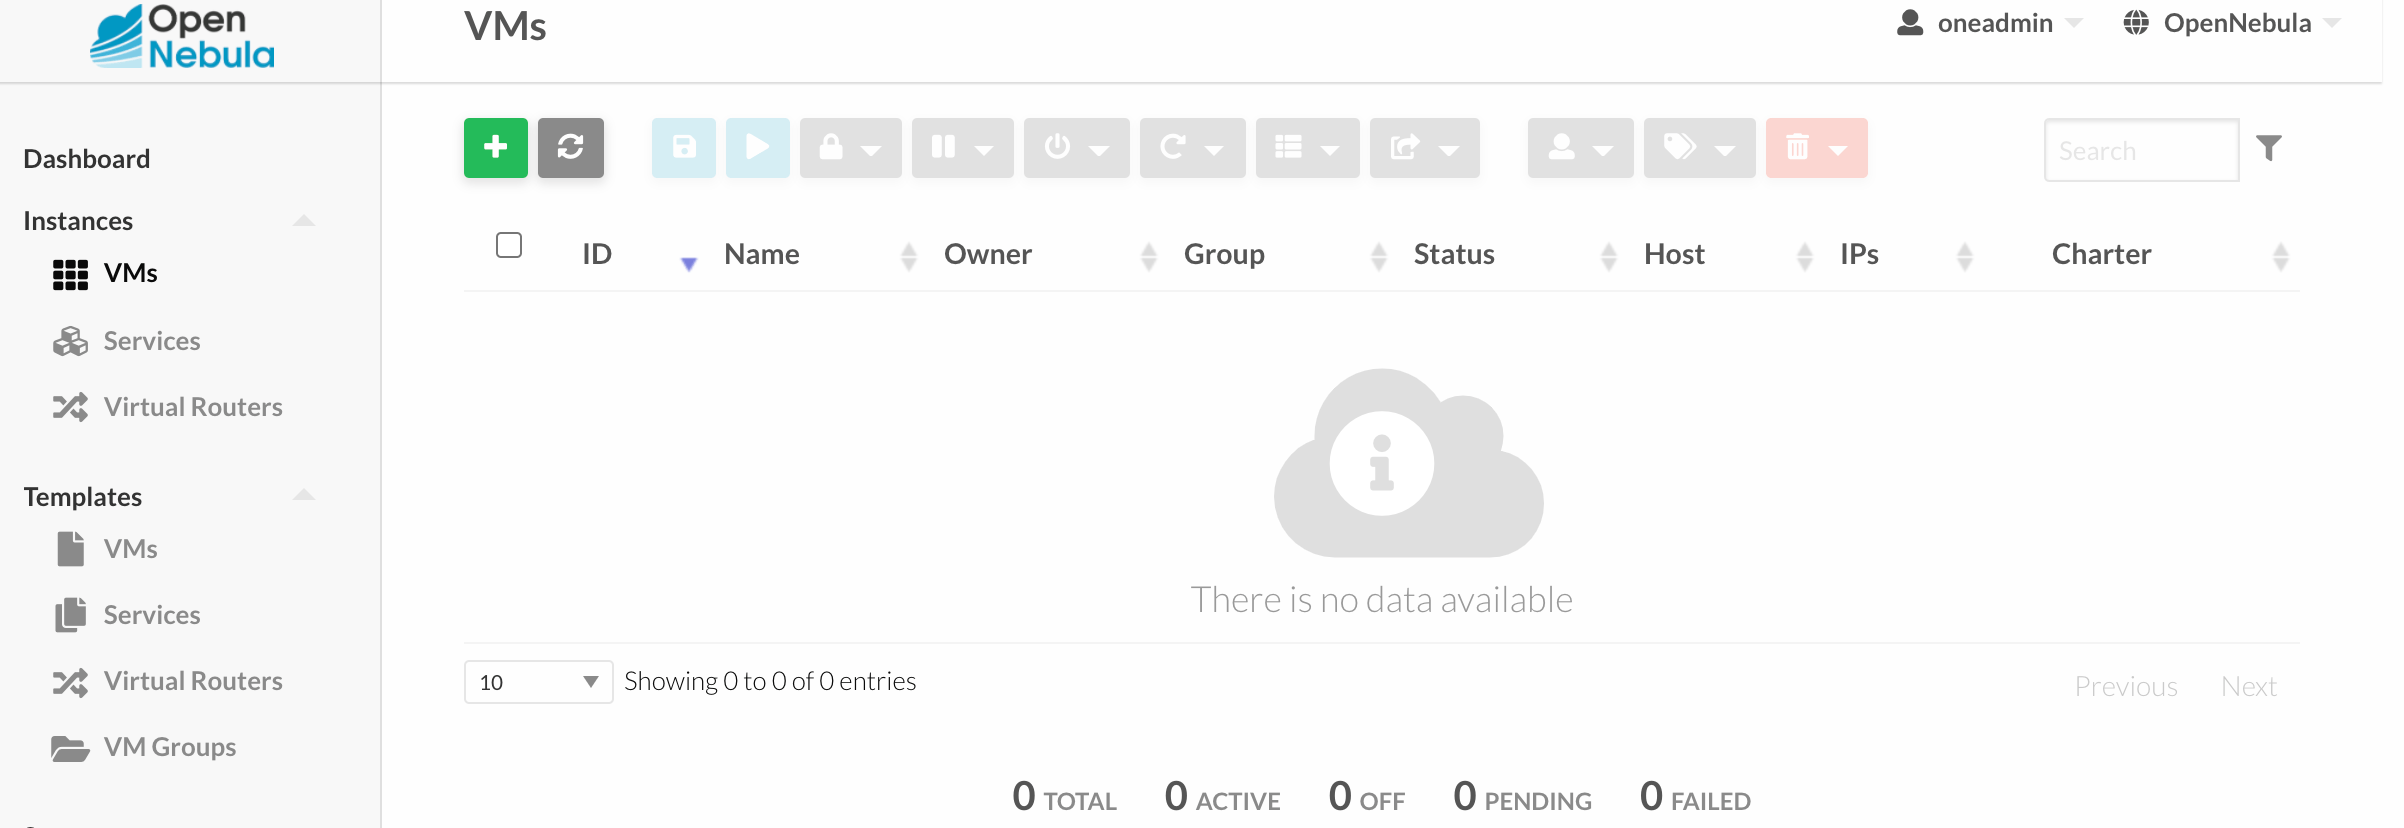Viewport: 2404px width, 828px height.
Task: Sort the table by Status column
Action: click(1454, 254)
